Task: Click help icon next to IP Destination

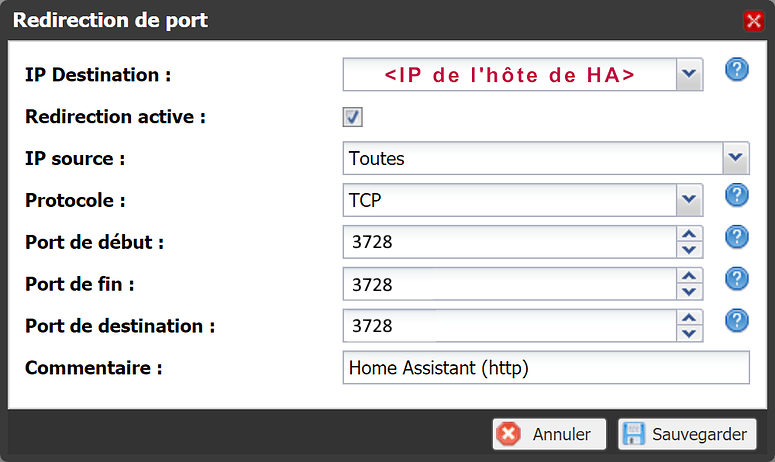Action: click(x=737, y=71)
